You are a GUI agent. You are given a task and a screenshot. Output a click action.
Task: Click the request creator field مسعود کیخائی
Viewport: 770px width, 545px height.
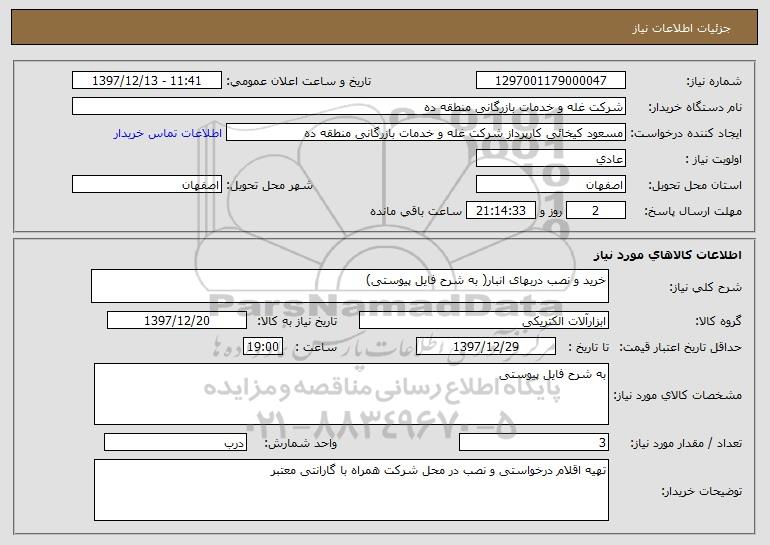pyautogui.click(x=426, y=133)
